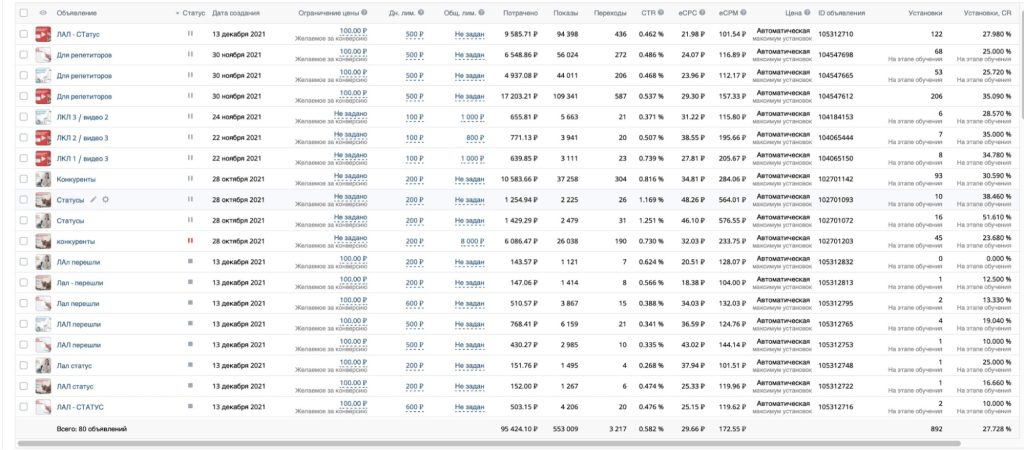Click the pencil edit icon beside Статусы
Viewport: 1024px width, 450px height.
94,199
